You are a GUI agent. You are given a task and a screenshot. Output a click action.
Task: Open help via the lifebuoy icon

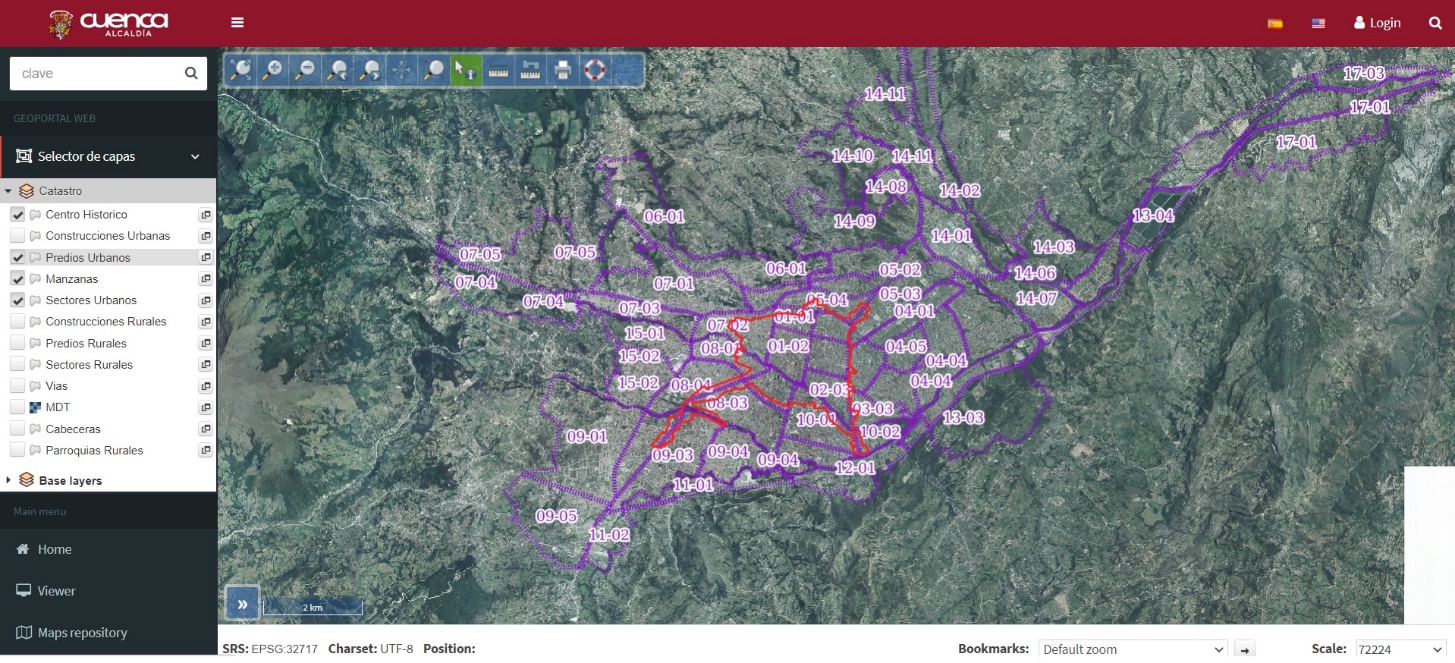tap(595, 70)
